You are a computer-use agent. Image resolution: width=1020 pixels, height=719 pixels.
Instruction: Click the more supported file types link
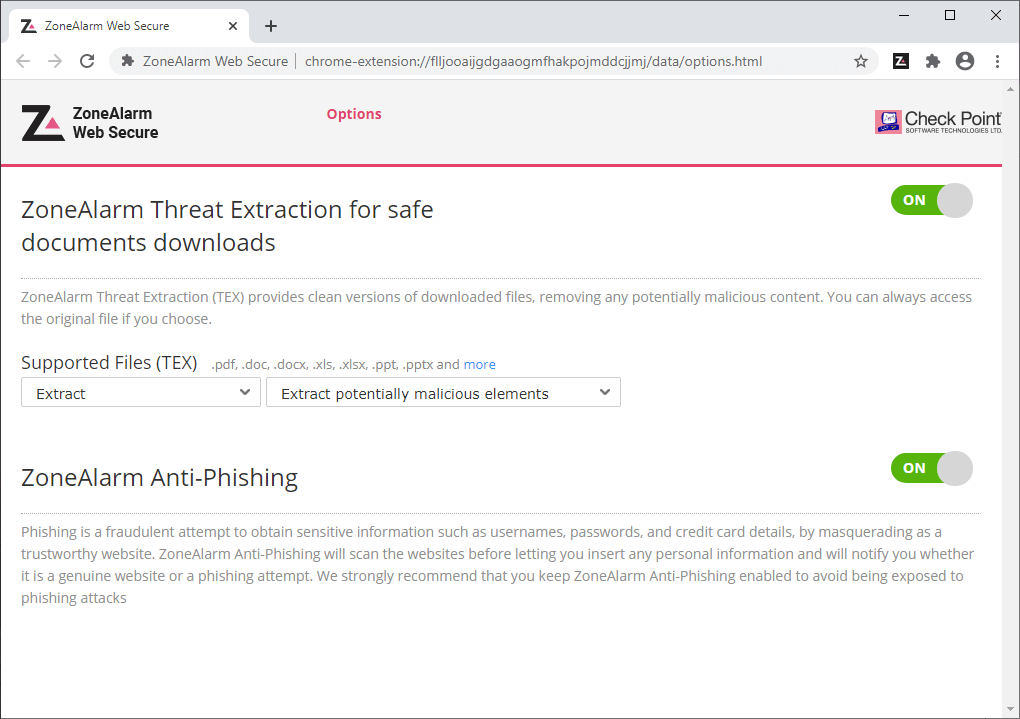point(479,364)
